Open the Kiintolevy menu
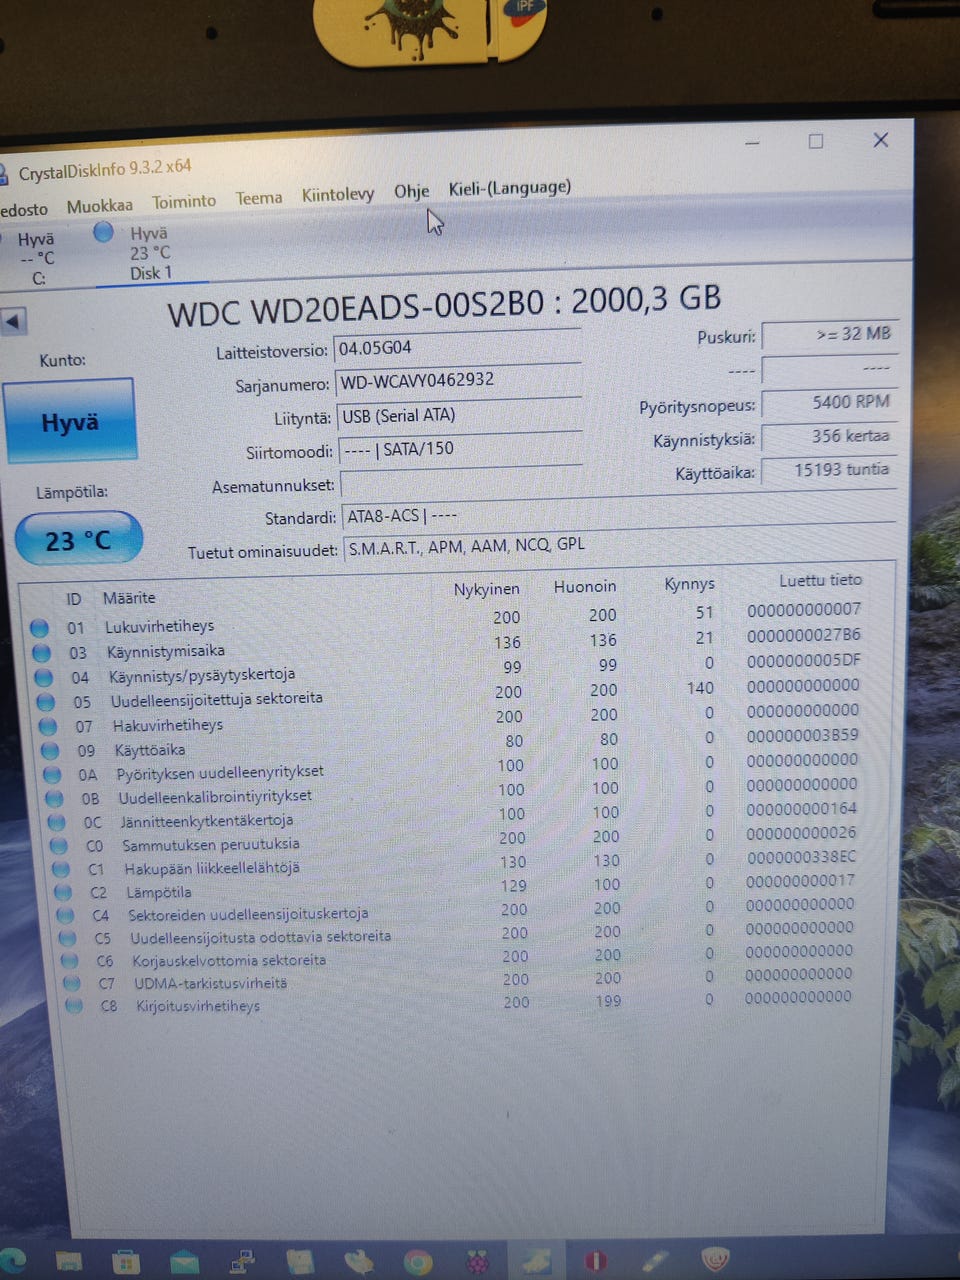The image size is (960, 1280). pos(338,194)
